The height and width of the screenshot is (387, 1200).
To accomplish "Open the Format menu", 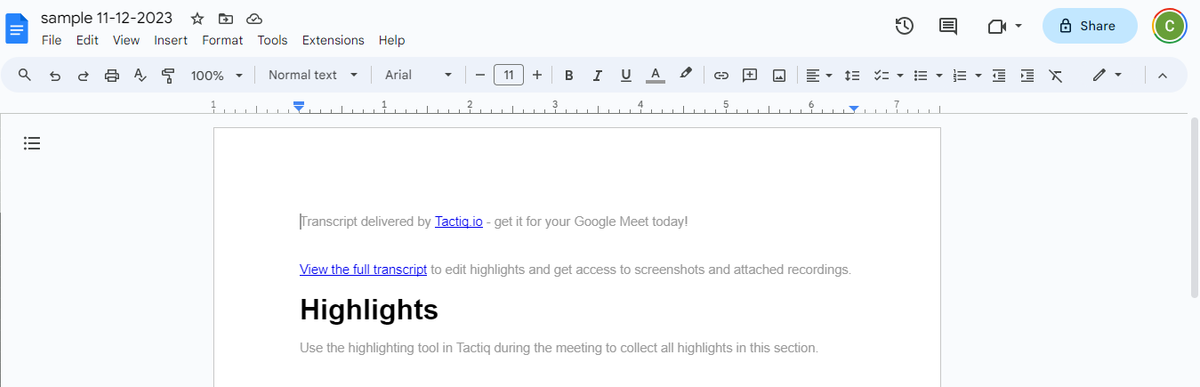I will click(x=222, y=40).
